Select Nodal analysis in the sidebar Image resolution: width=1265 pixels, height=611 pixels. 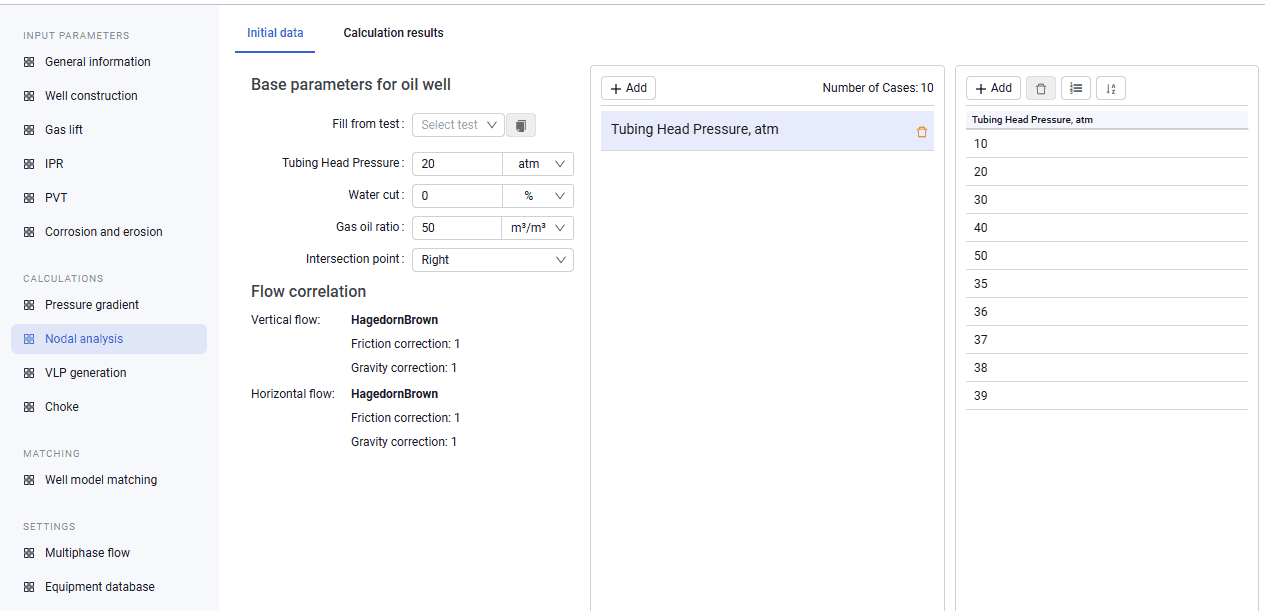(109, 339)
